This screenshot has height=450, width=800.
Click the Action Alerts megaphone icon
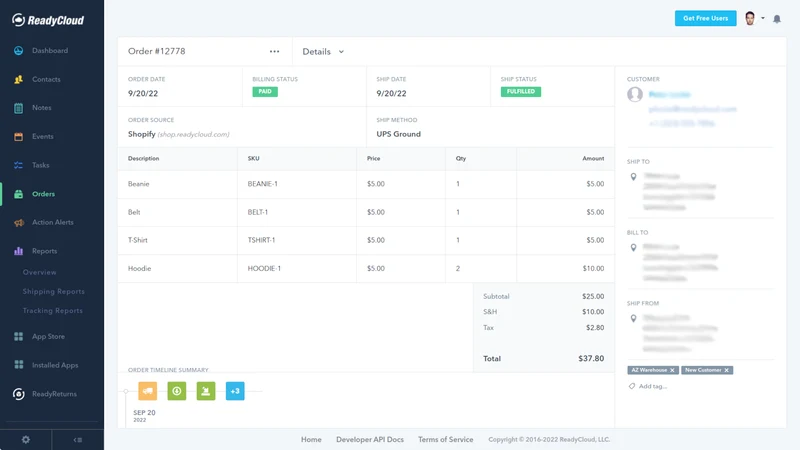(18, 222)
